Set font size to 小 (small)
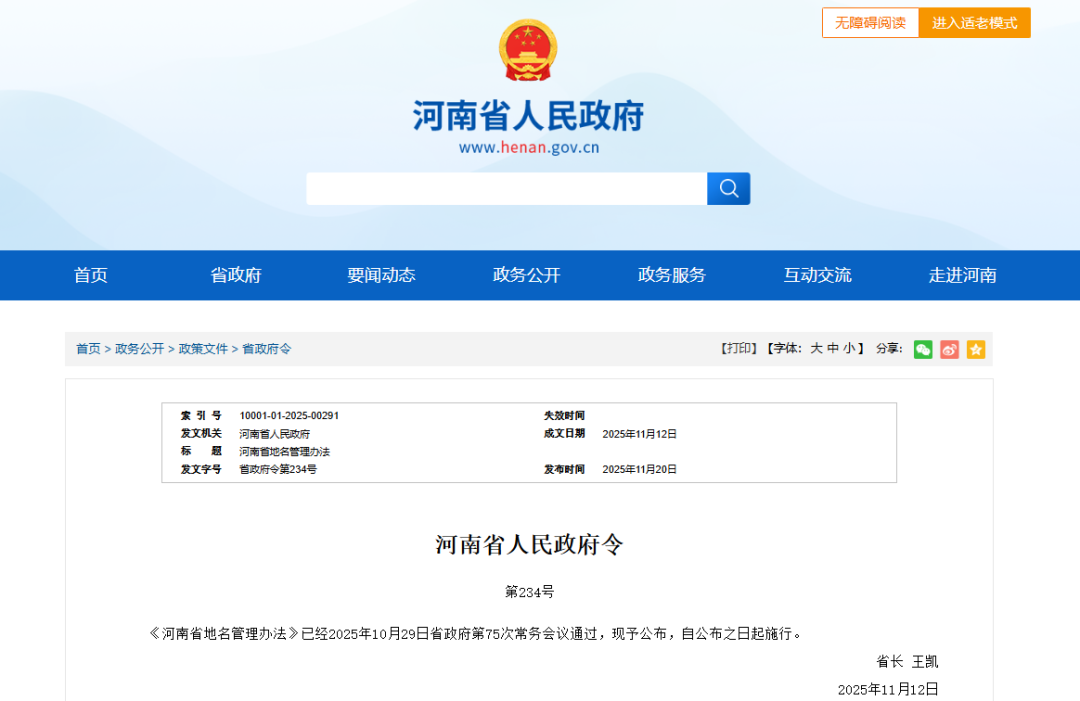This screenshot has height=701, width=1080. (848, 348)
